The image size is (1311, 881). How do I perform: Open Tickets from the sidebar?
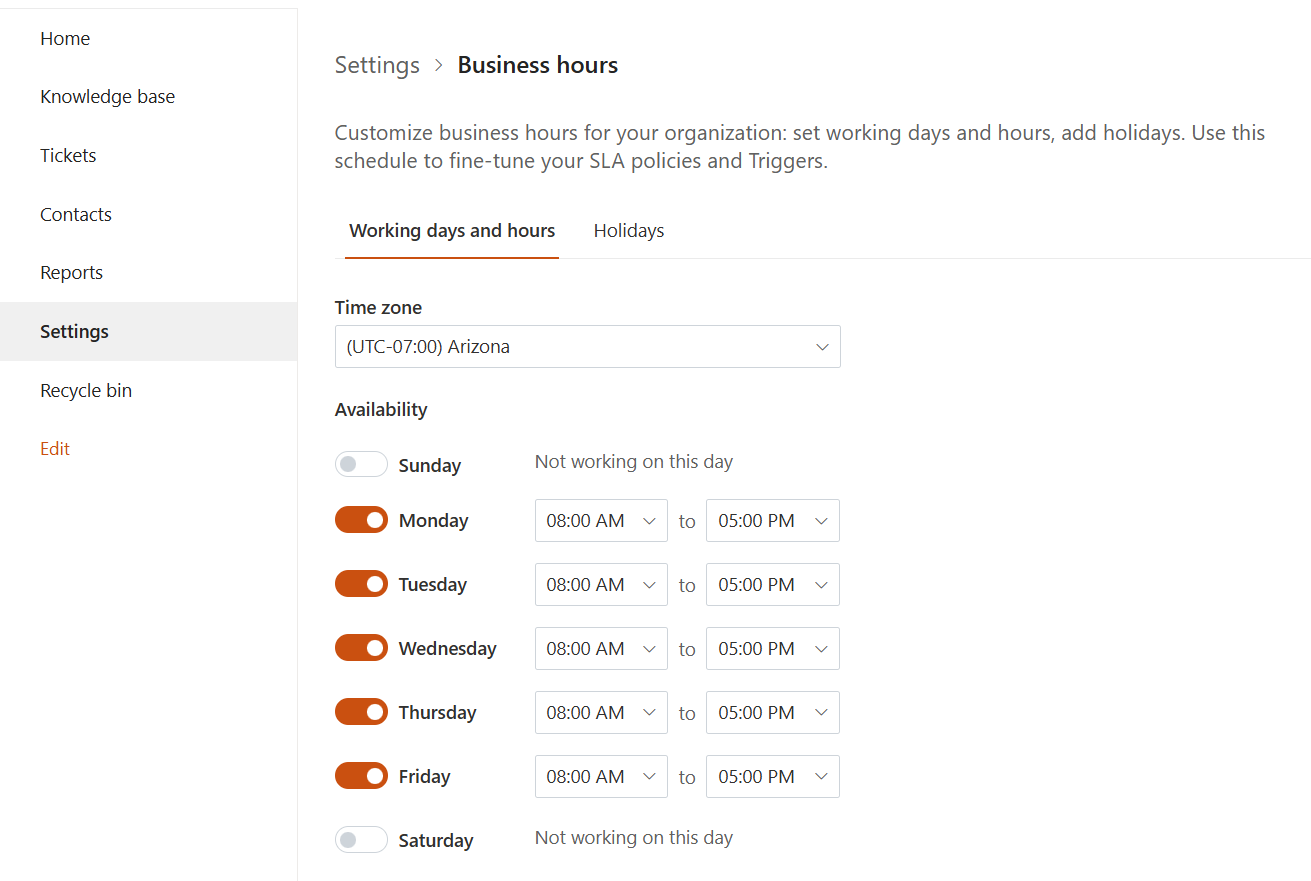click(68, 156)
